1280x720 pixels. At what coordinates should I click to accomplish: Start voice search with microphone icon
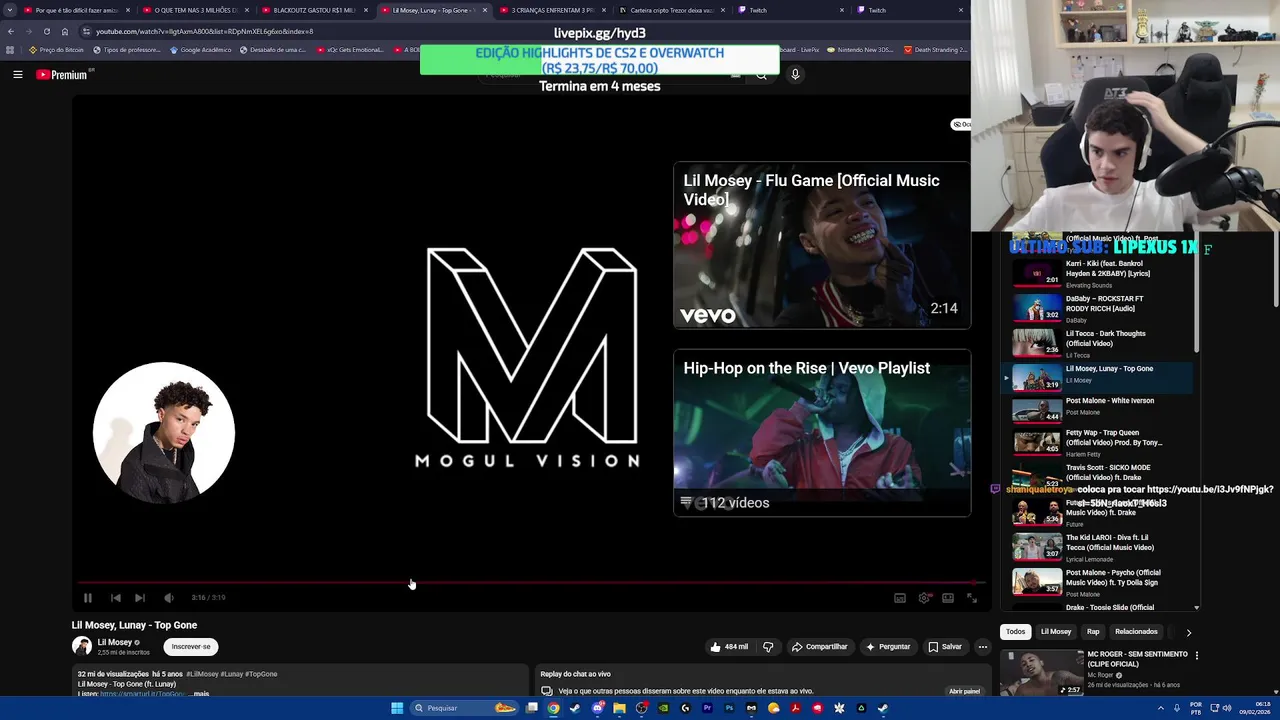tap(795, 74)
